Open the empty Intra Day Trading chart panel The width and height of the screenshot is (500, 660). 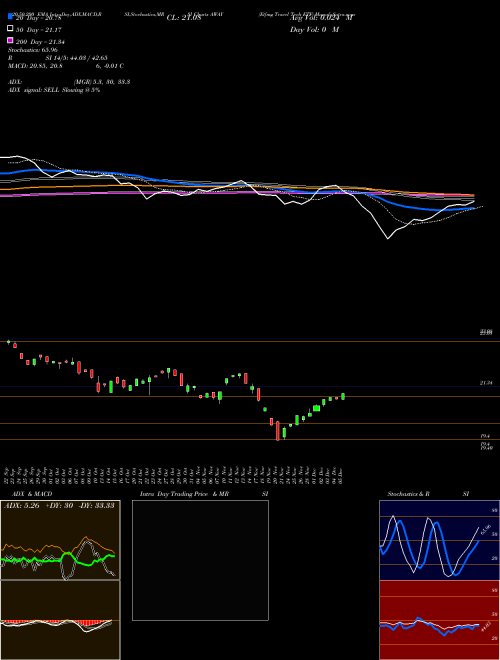click(x=200, y=560)
